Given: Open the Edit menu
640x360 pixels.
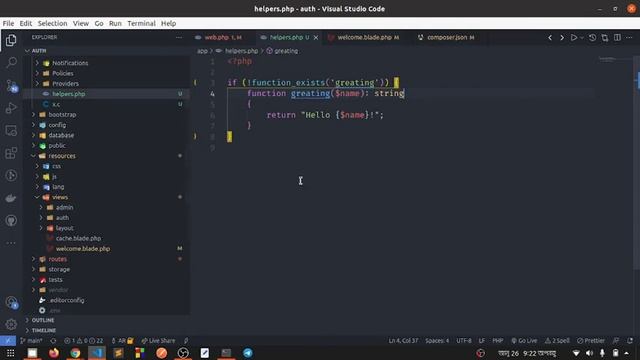Looking at the screenshot, I should [26, 23].
